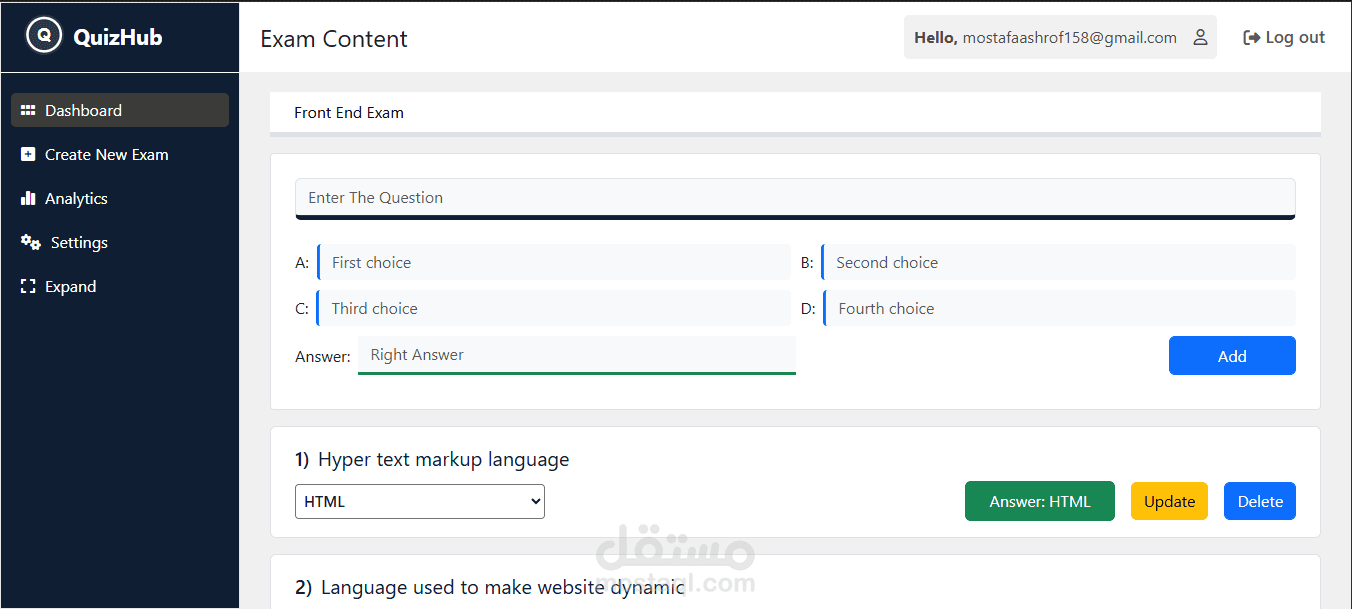1352x609 pixels.
Task: Focus the Right Answer input field
Action: click(x=577, y=355)
